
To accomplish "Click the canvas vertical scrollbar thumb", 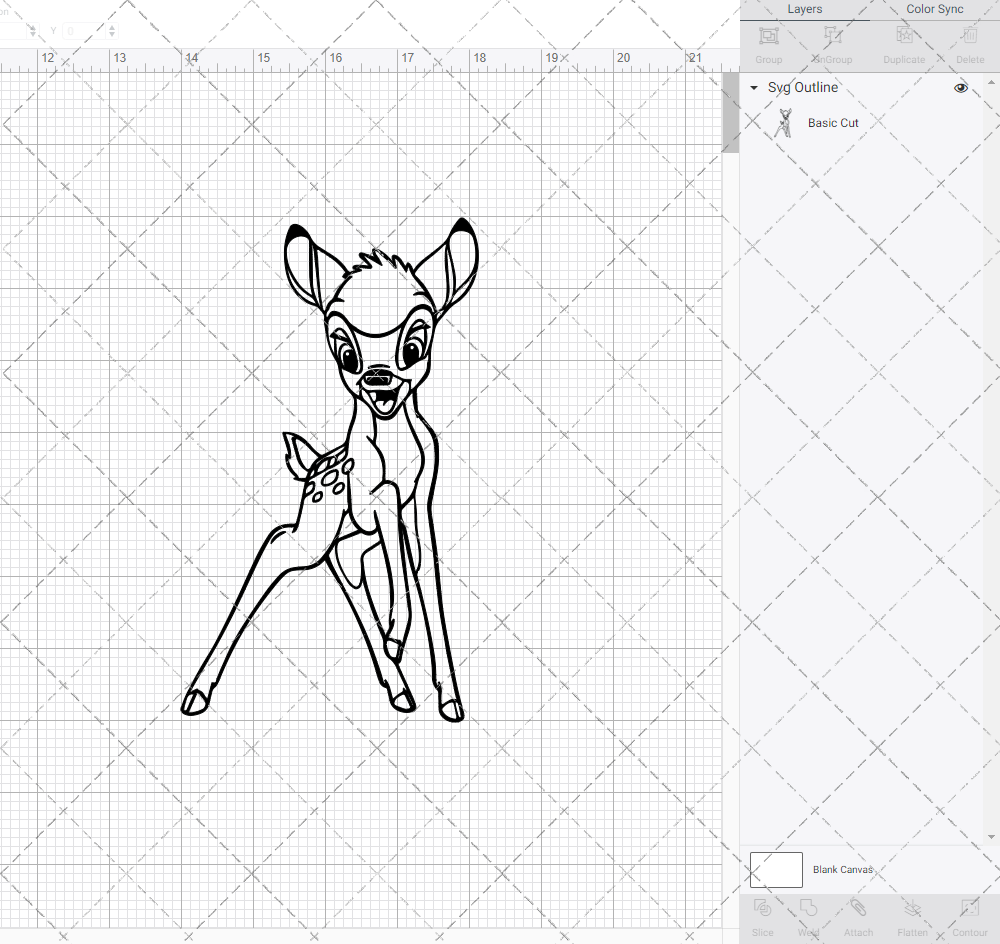I will (730, 112).
